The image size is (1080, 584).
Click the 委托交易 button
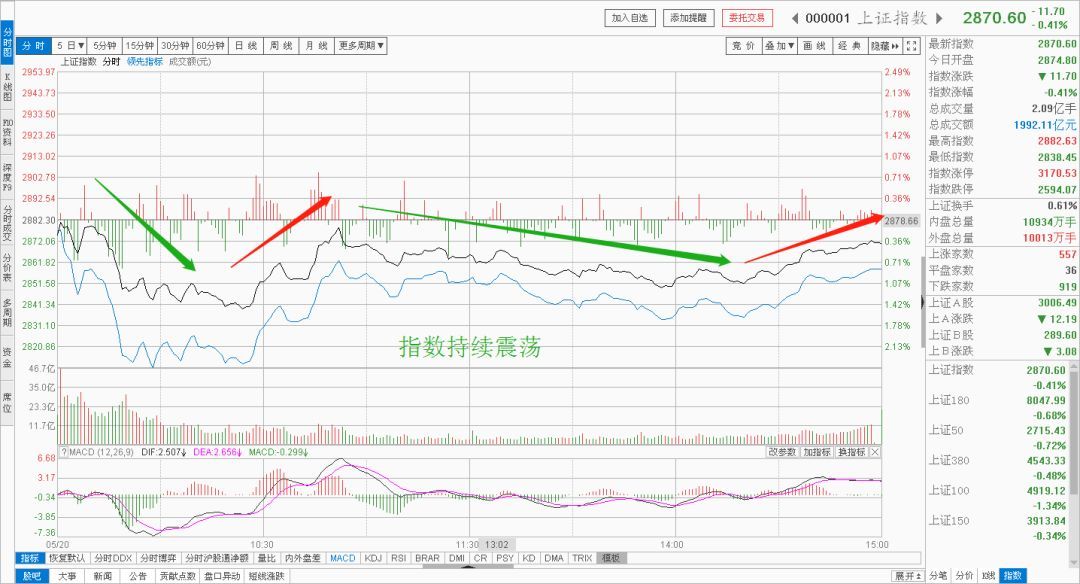tap(747, 18)
